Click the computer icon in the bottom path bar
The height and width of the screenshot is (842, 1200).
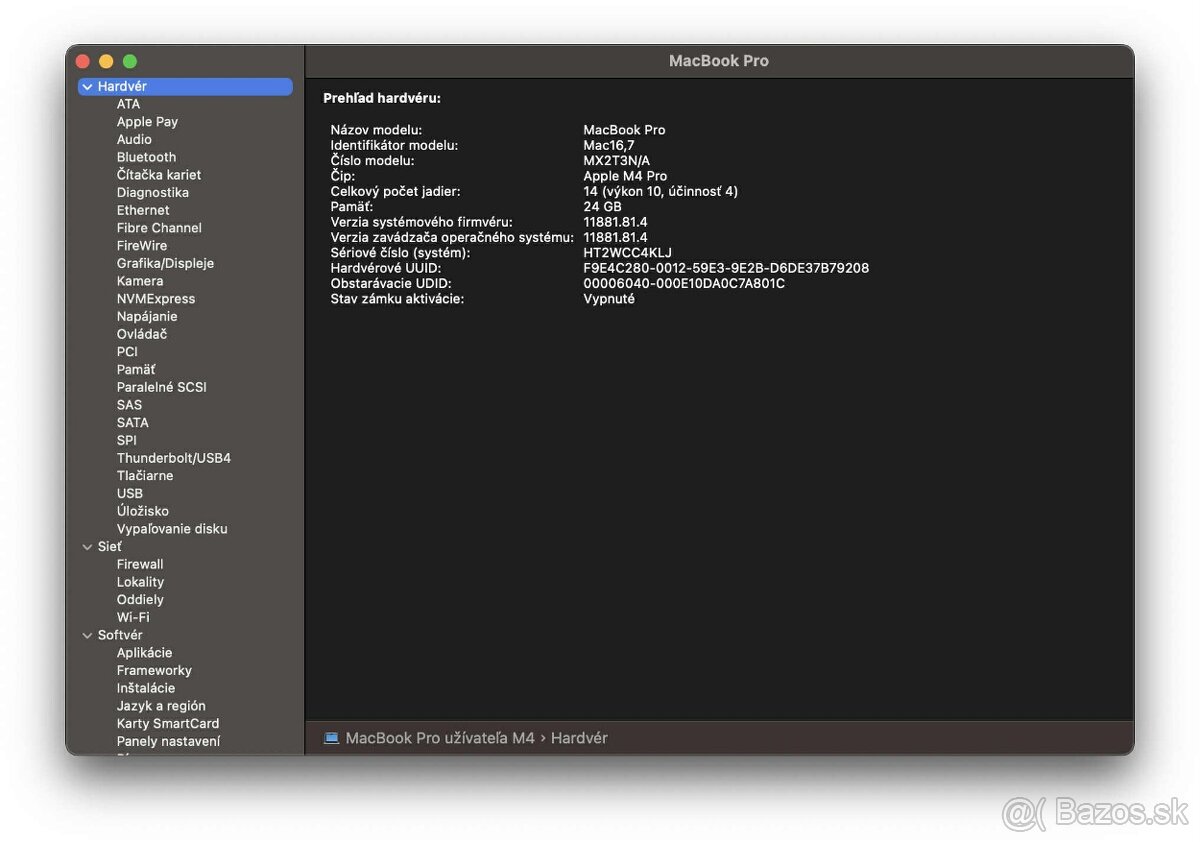332,738
